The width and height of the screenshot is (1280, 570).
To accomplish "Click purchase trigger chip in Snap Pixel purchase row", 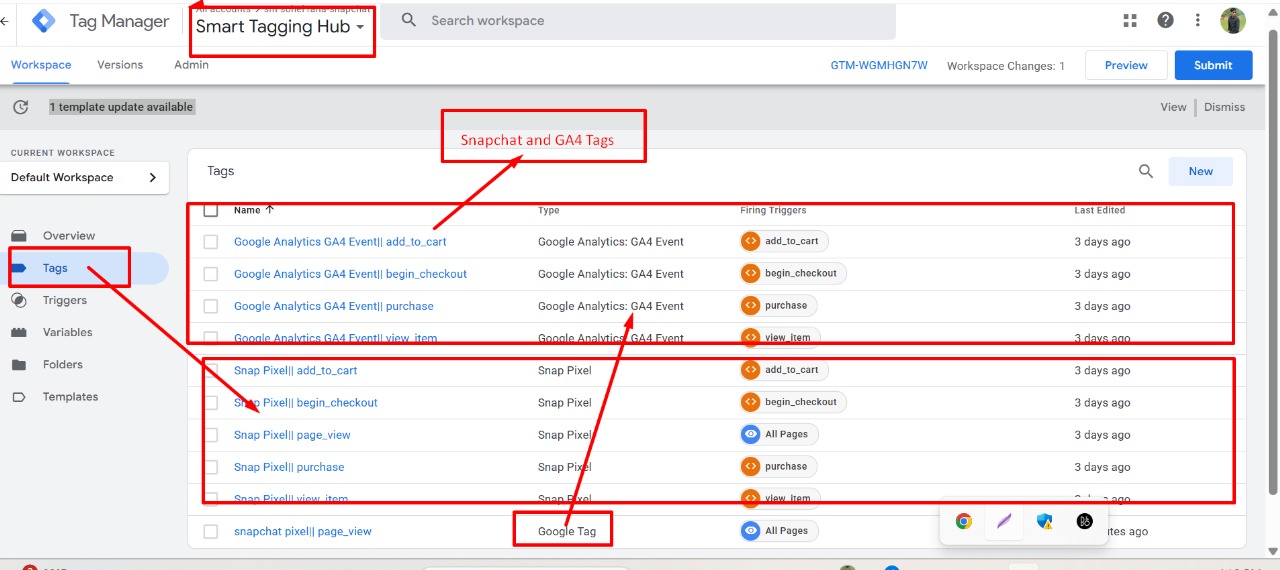I will [x=778, y=466].
